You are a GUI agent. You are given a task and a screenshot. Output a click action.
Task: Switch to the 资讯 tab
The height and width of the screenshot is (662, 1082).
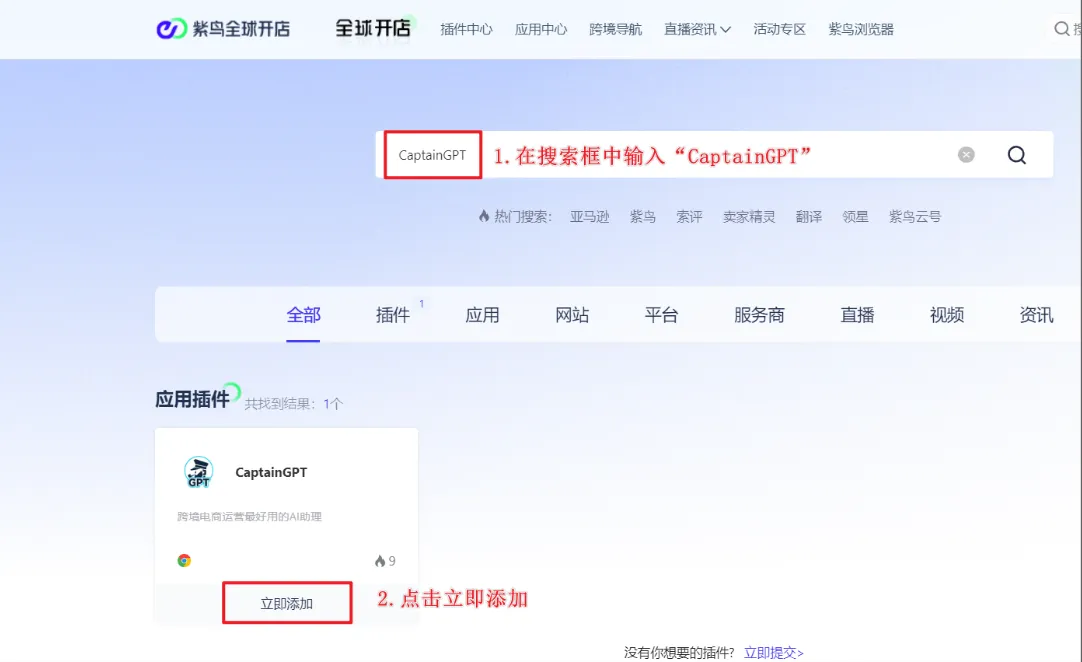click(1036, 315)
